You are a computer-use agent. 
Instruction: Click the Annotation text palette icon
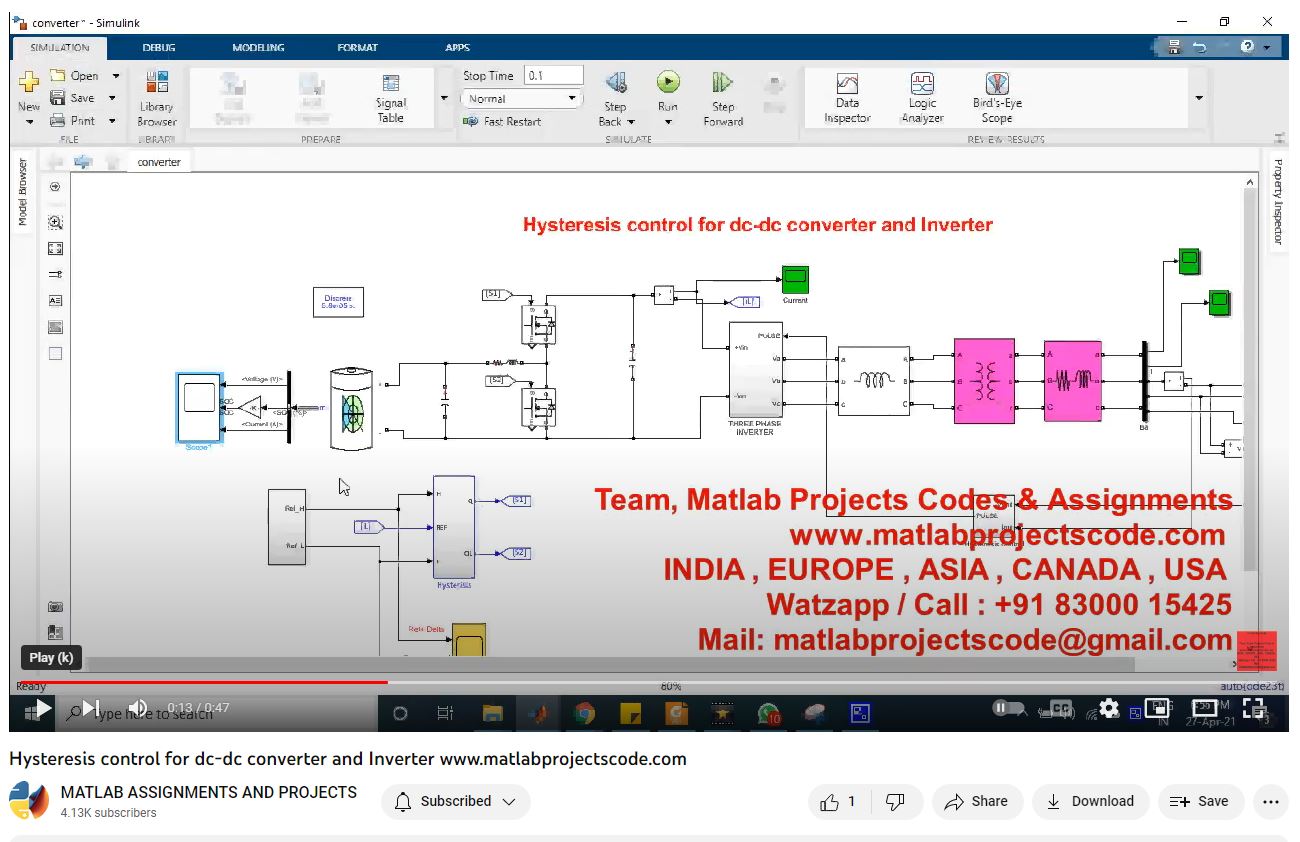[x=56, y=300]
